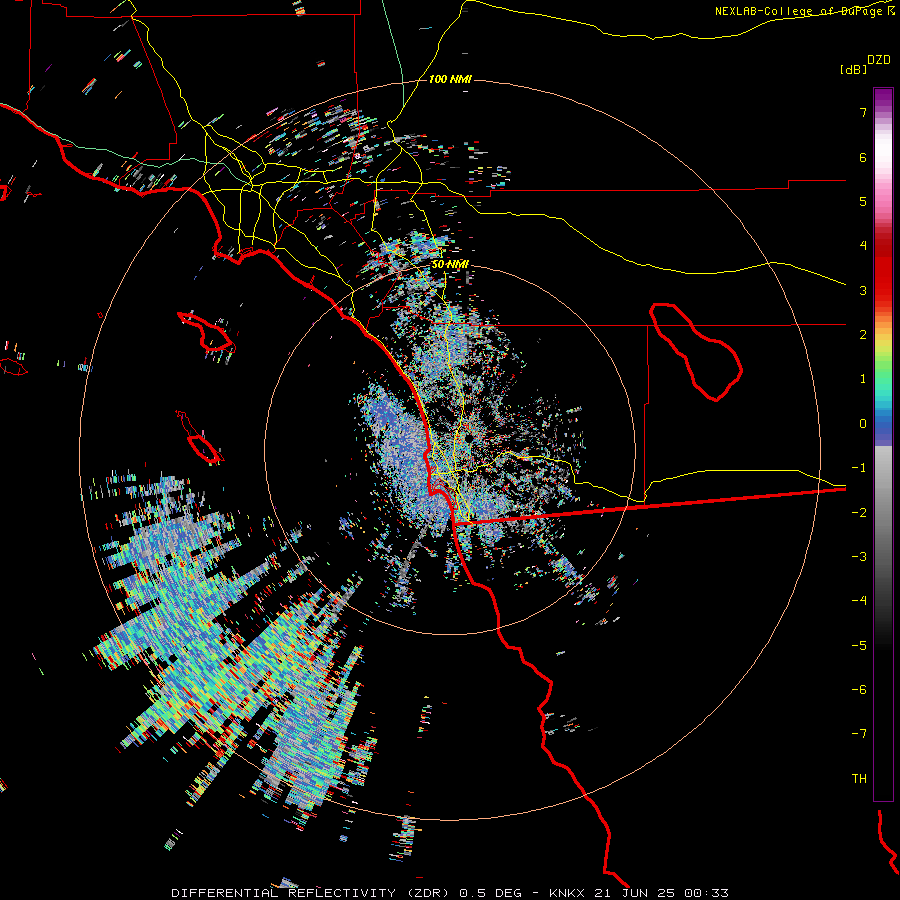
Task: Click the -2 value on the color scale
Action: [x=859, y=513]
